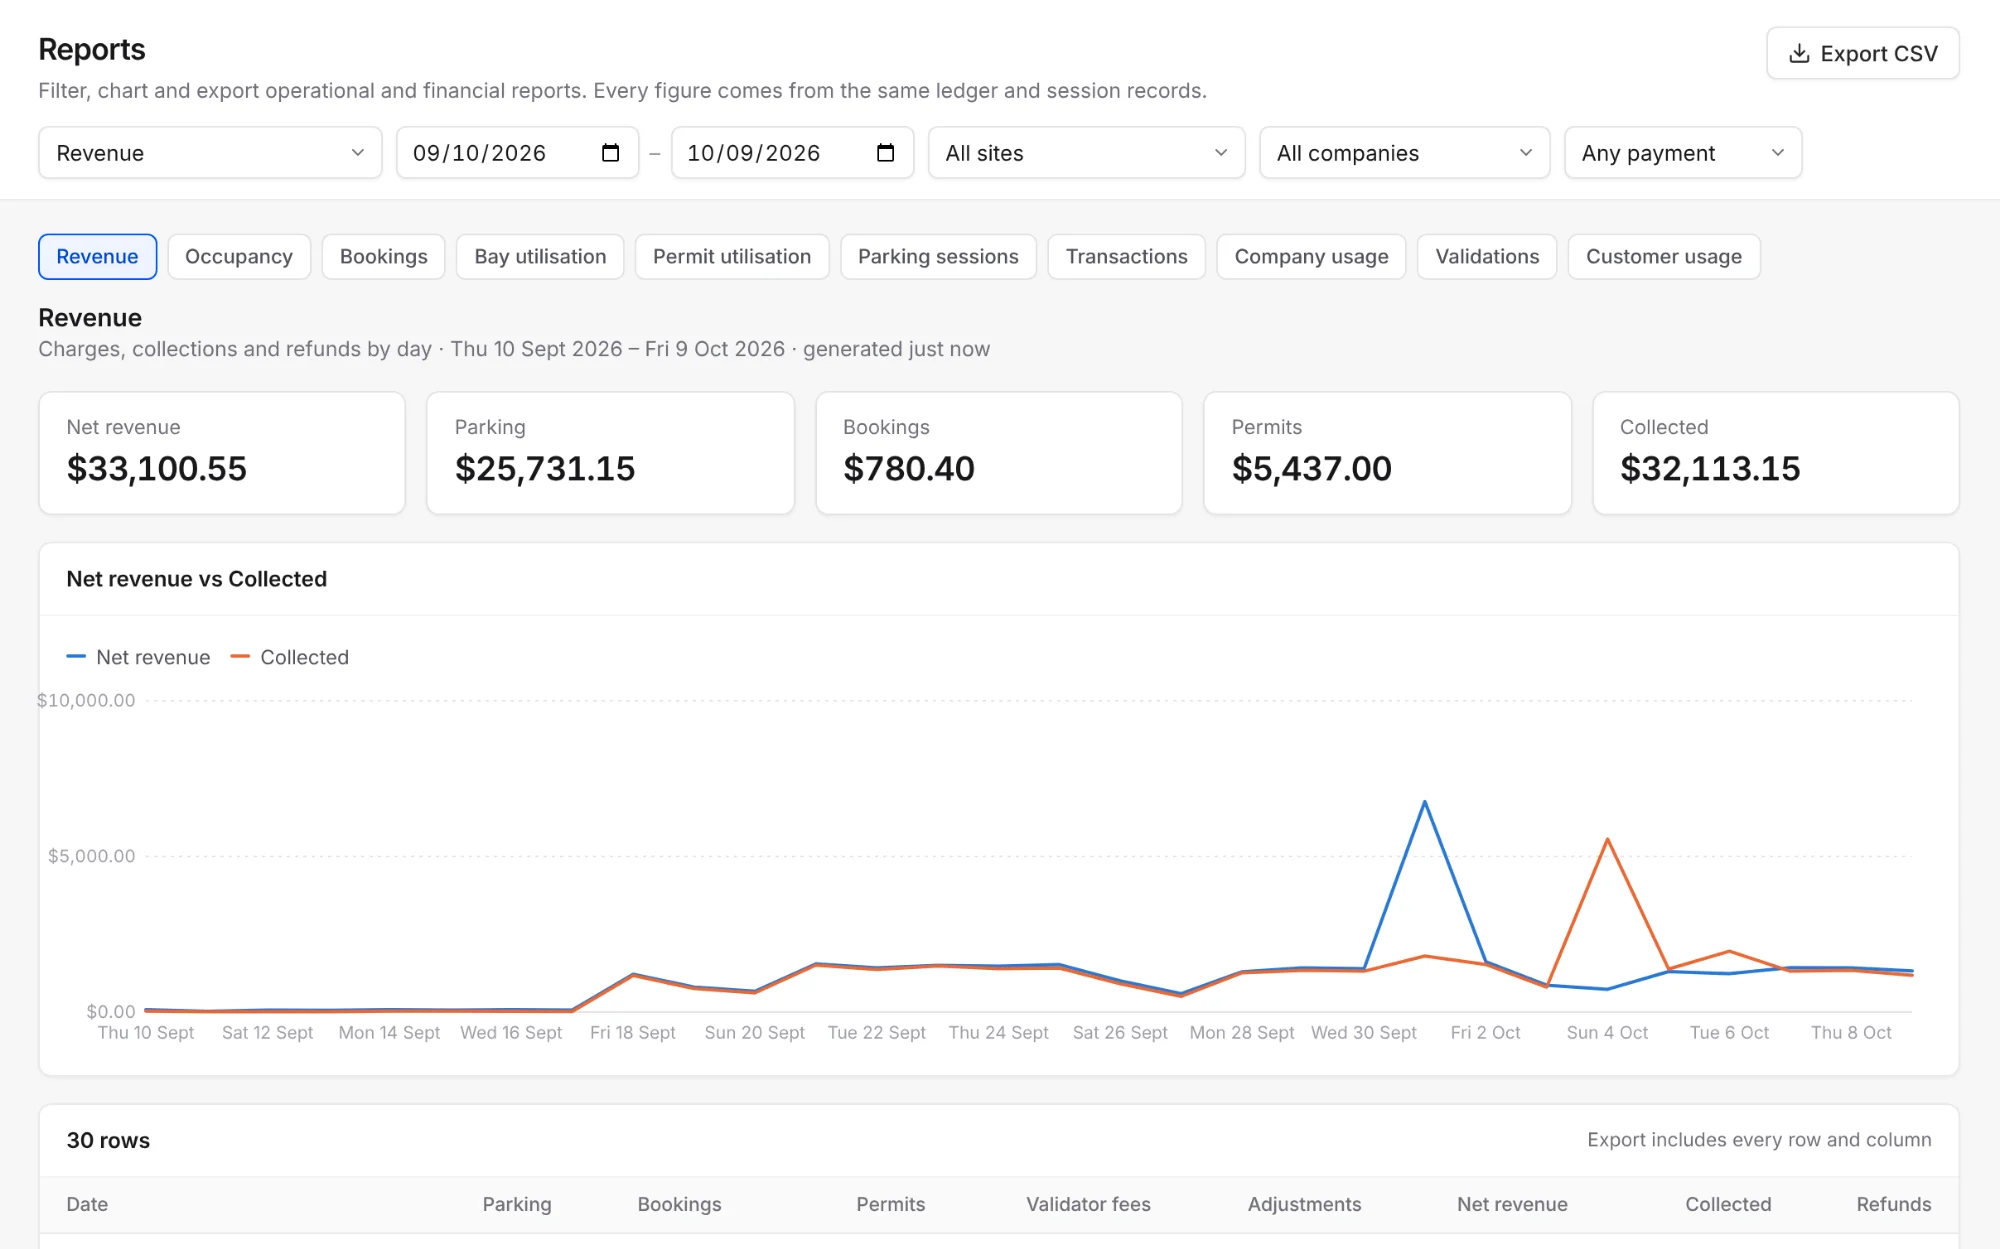
Task: Open the Any payment dropdown
Action: pos(1683,153)
